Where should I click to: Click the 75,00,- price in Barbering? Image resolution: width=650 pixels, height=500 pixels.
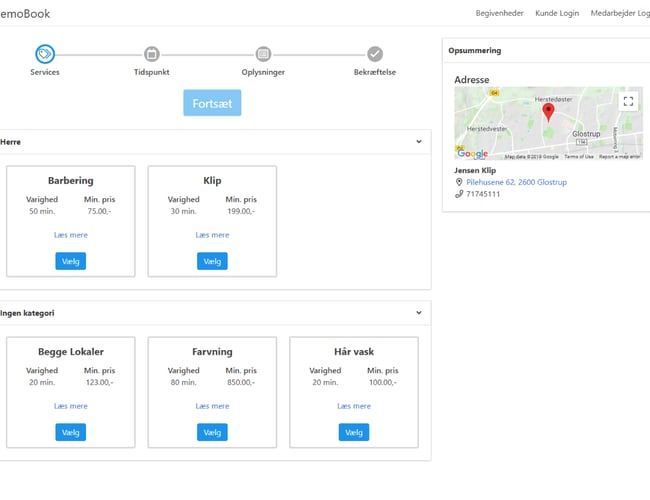tap(99, 211)
